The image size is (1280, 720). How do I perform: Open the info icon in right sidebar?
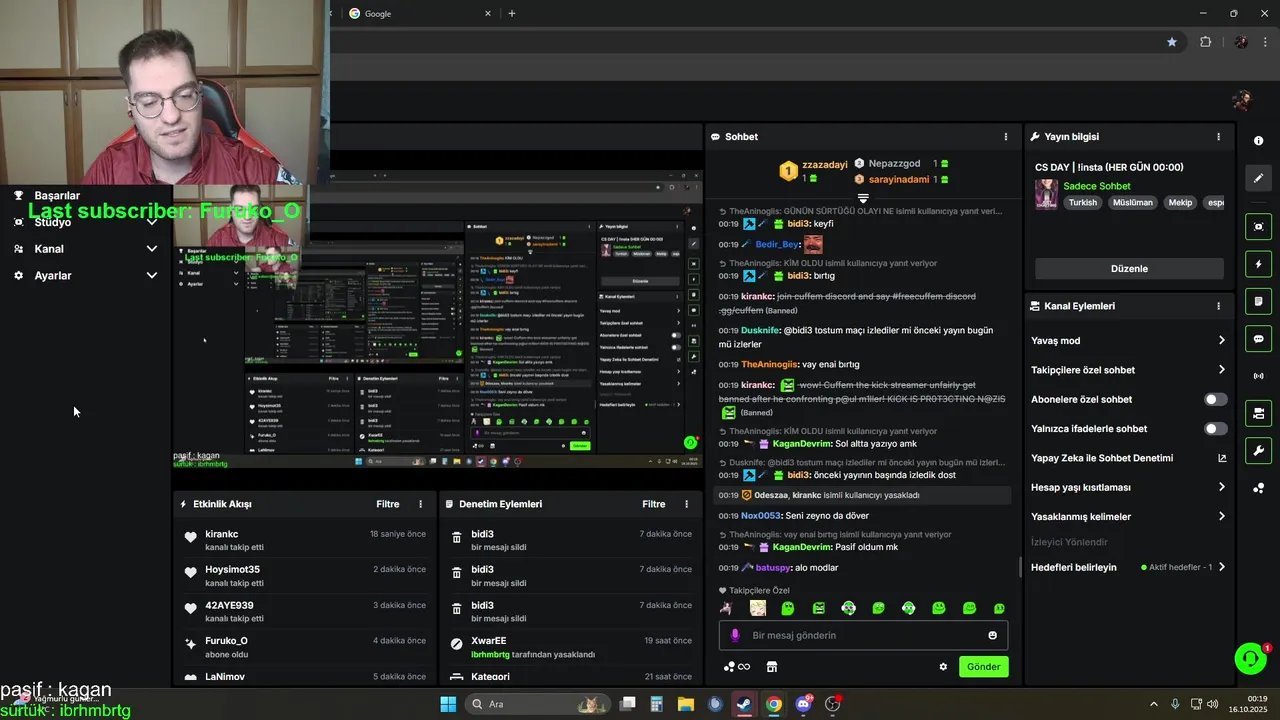pyautogui.click(x=1258, y=141)
